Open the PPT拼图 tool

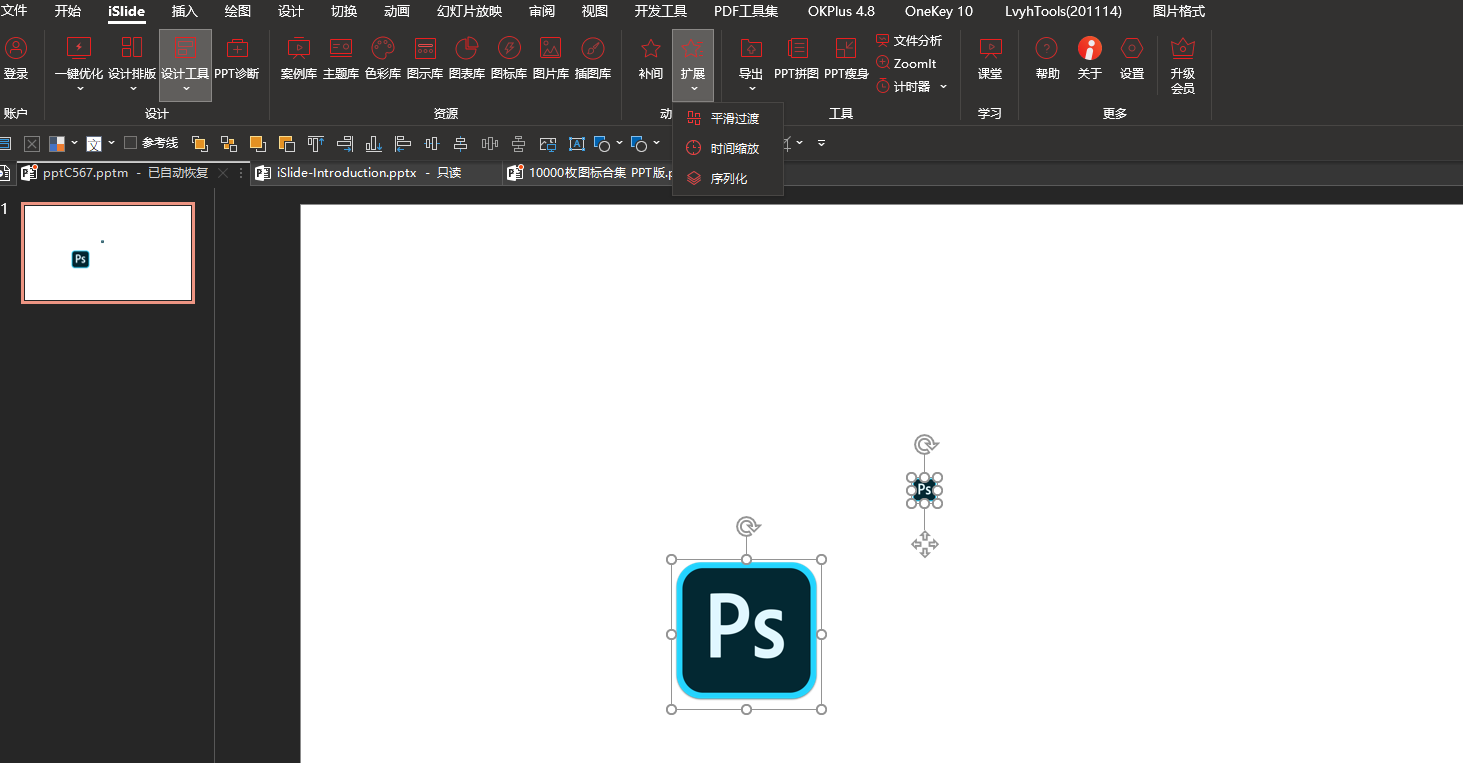click(x=797, y=58)
